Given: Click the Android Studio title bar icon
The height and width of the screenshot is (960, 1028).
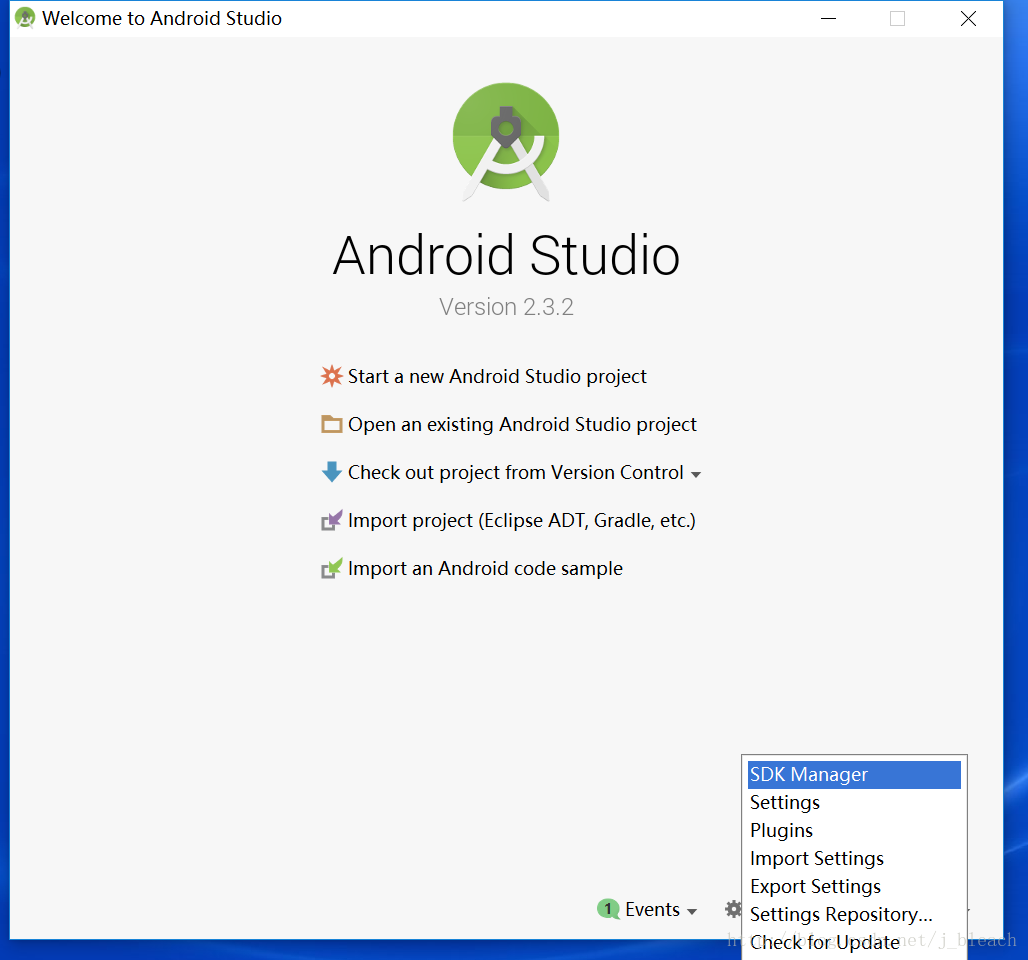Looking at the screenshot, I should tap(25, 18).
